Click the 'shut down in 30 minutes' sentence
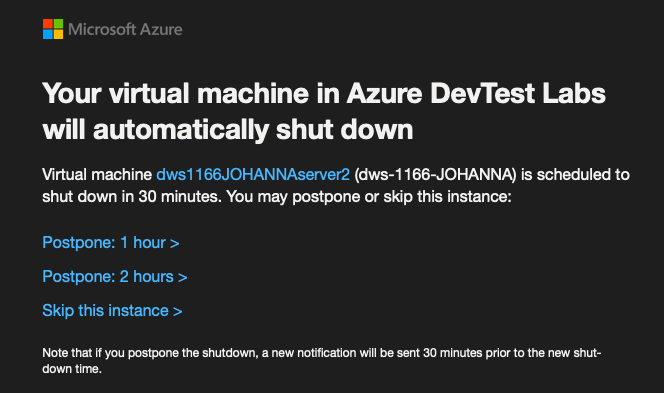664x393 pixels. point(277,196)
